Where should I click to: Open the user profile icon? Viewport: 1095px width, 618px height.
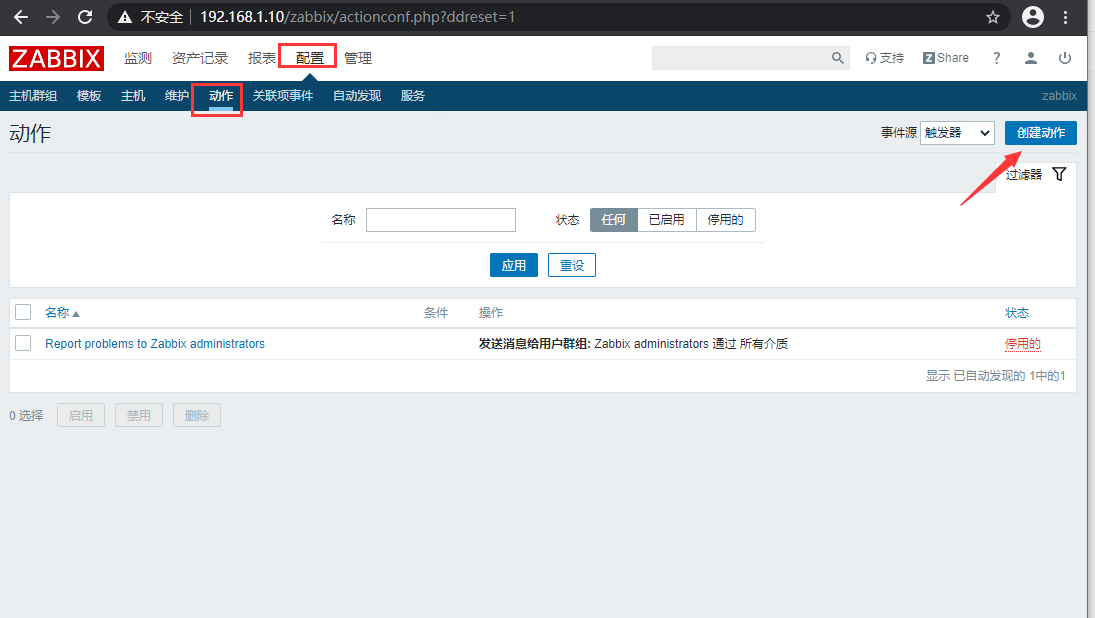(x=1031, y=58)
